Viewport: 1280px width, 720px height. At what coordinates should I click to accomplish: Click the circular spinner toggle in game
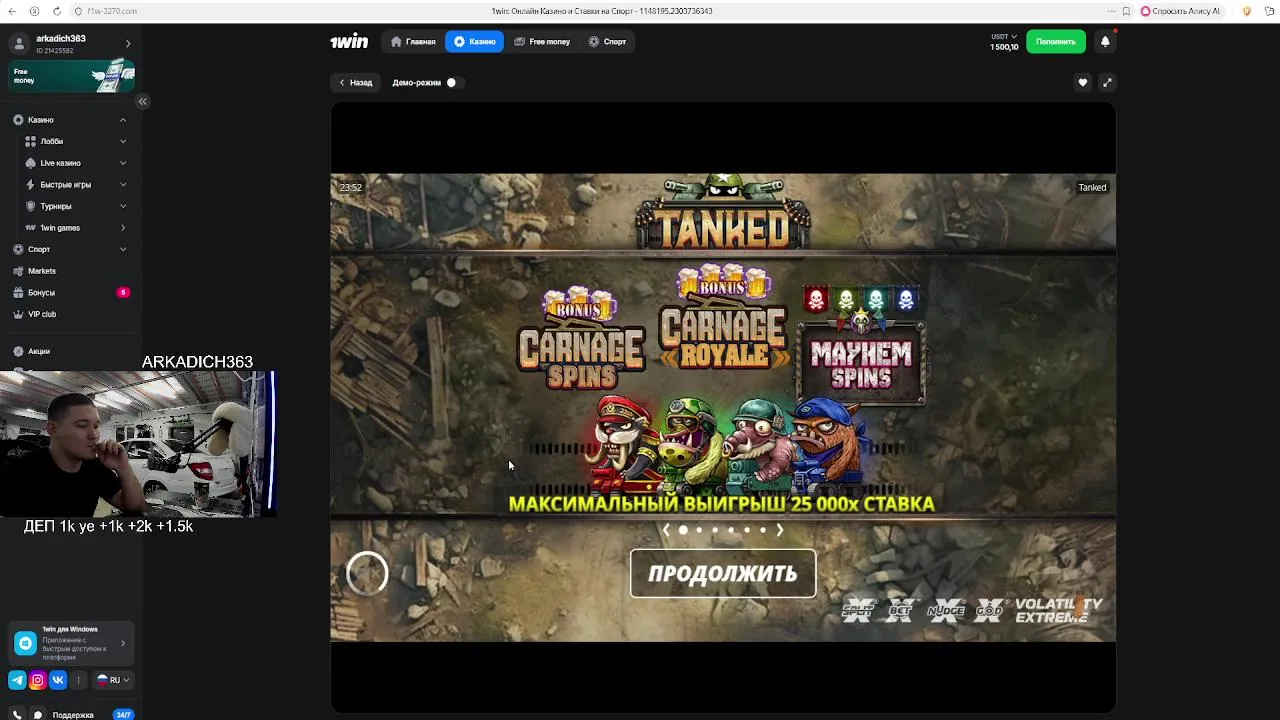[x=367, y=573]
